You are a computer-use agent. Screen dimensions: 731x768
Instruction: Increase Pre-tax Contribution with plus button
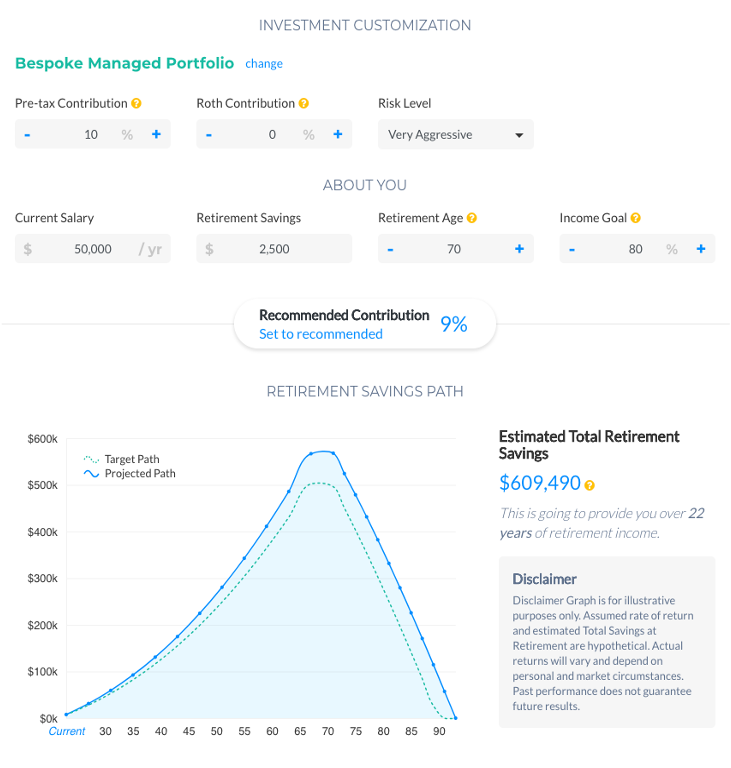pyautogui.click(x=156, y=134)
